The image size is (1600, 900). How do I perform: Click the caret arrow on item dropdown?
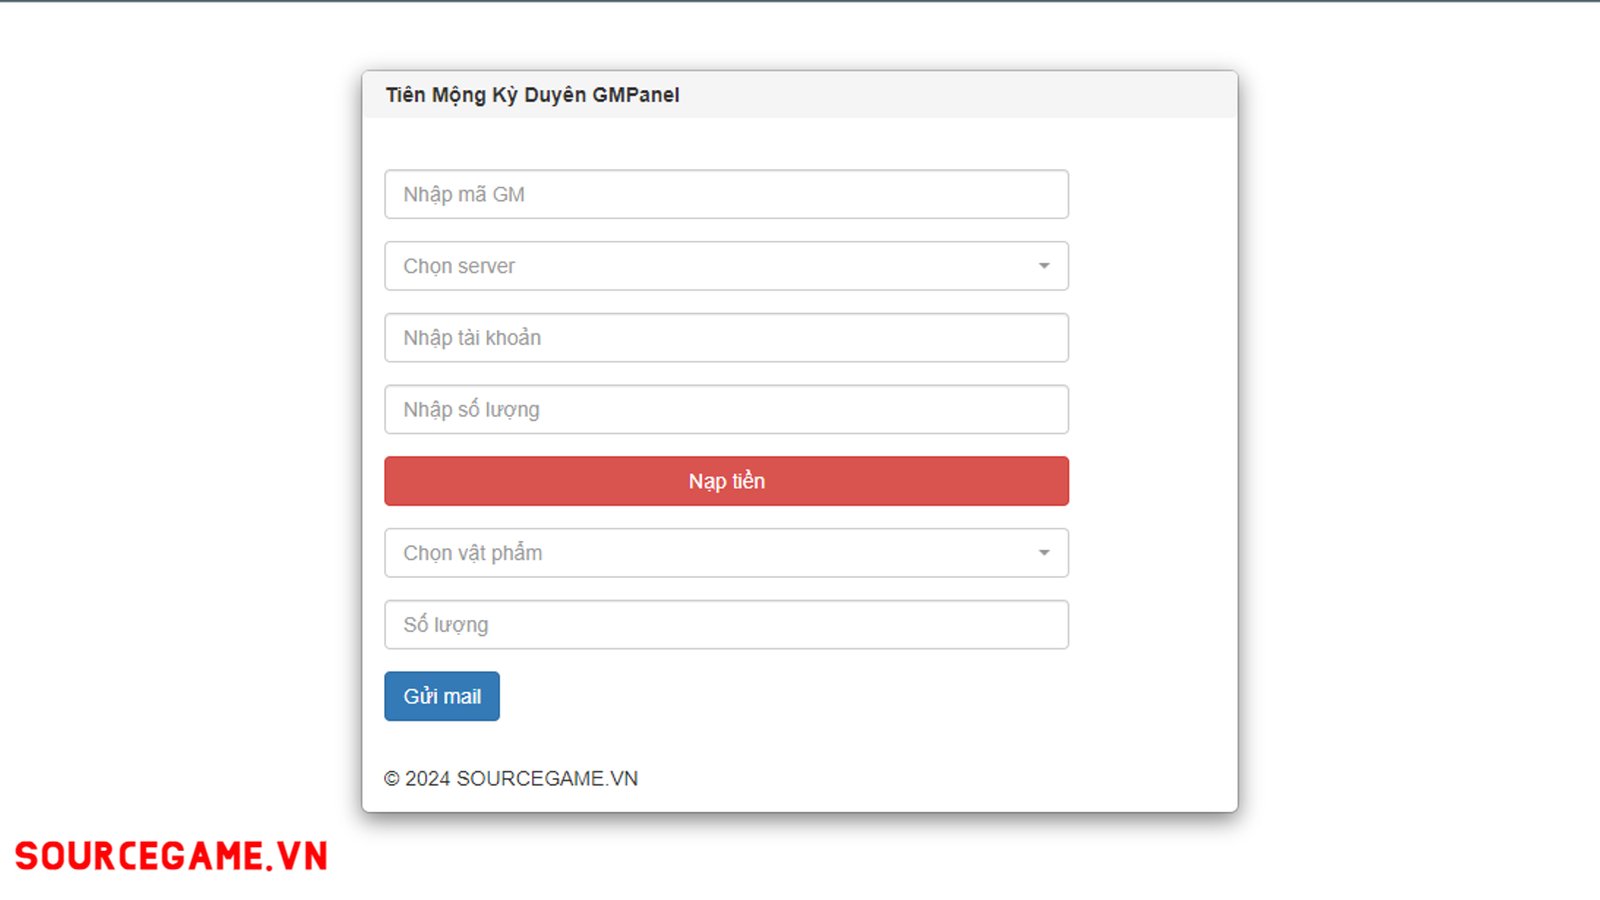(1044, 553)
